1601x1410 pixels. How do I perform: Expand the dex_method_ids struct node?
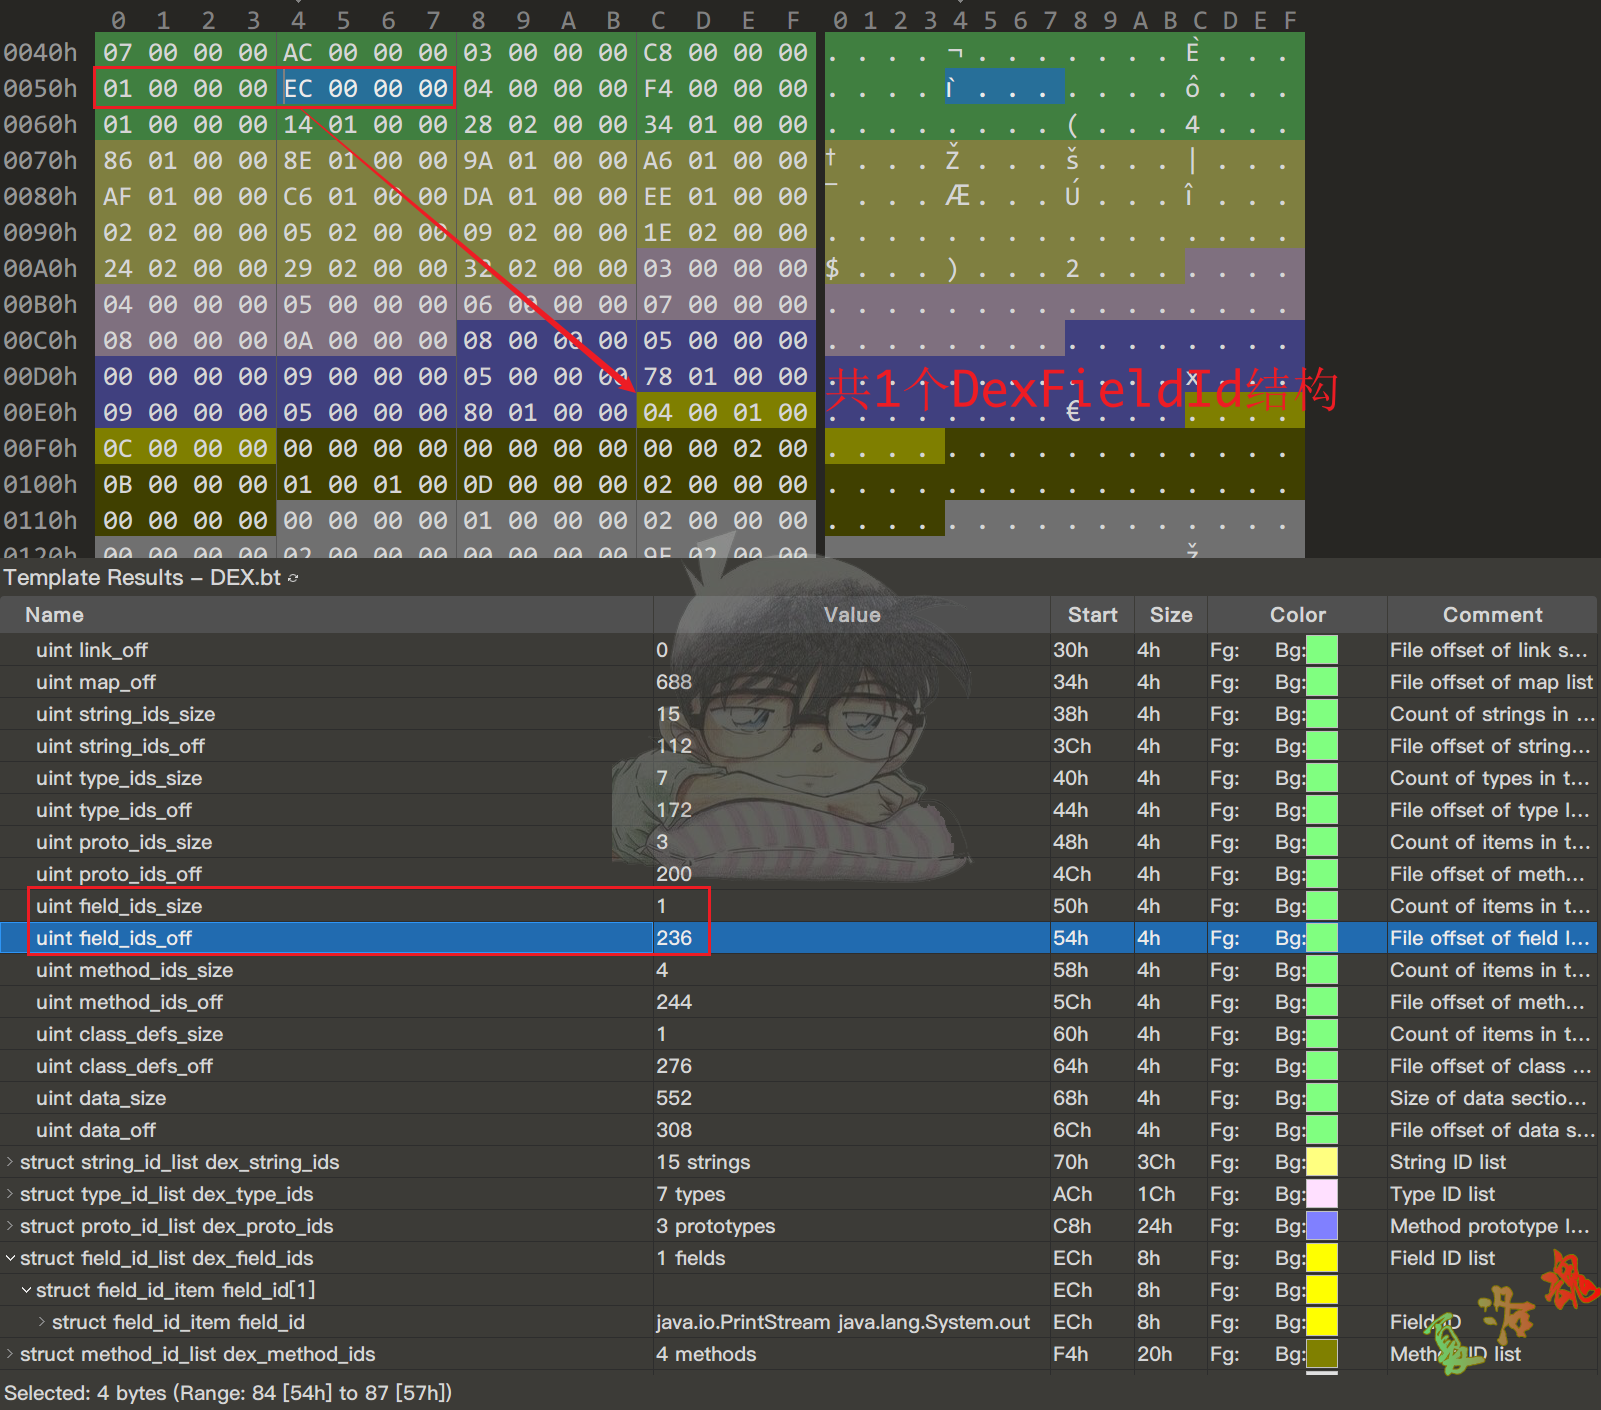pyautogui.click(x=10, y=1354)
